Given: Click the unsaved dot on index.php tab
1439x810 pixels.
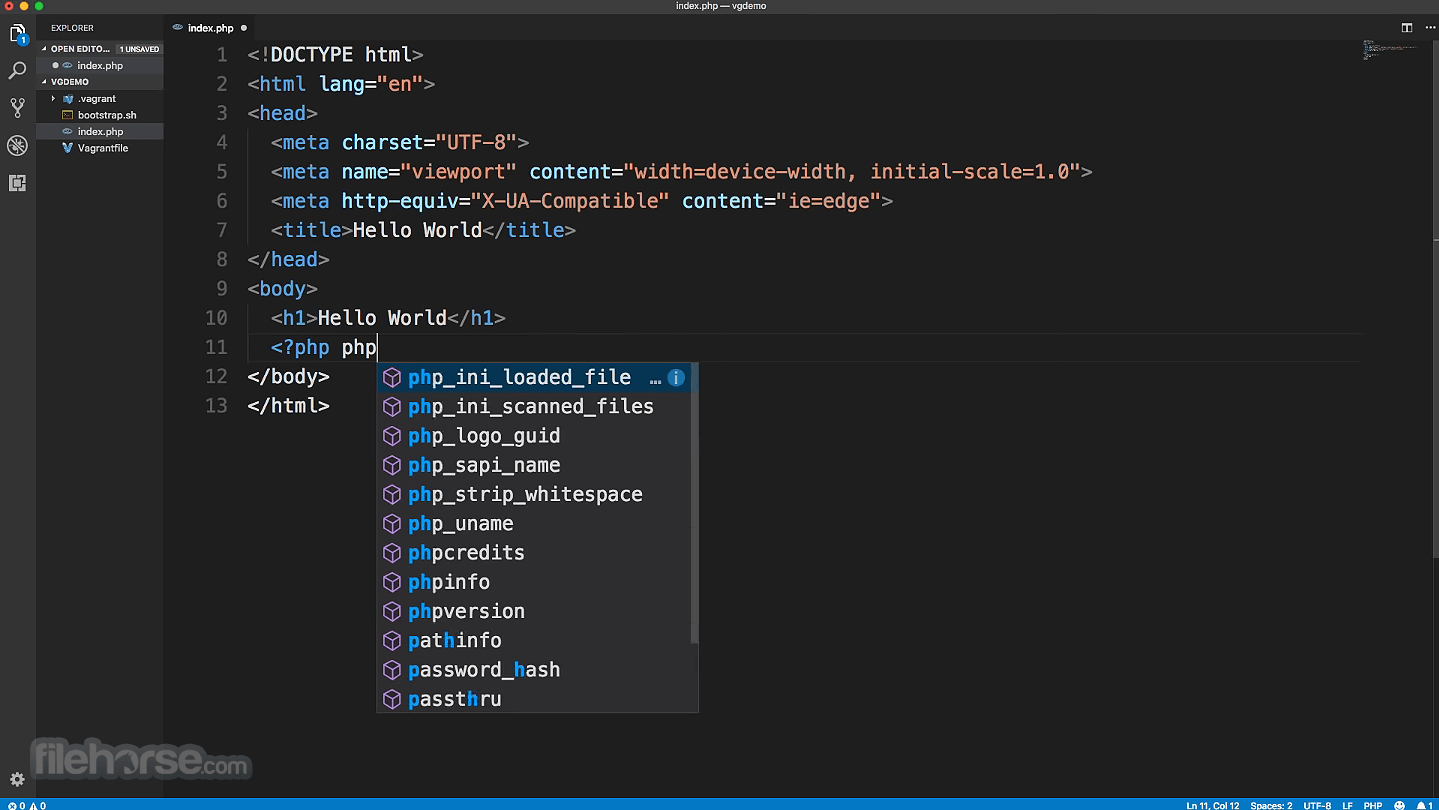Looking at the screenshot, I should coord(244,28).
